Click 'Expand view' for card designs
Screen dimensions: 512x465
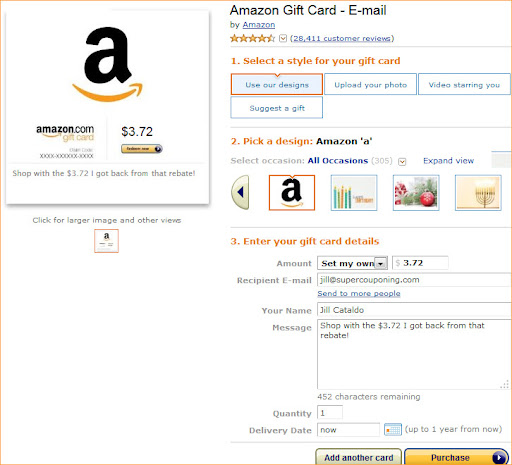coord(448,161)
